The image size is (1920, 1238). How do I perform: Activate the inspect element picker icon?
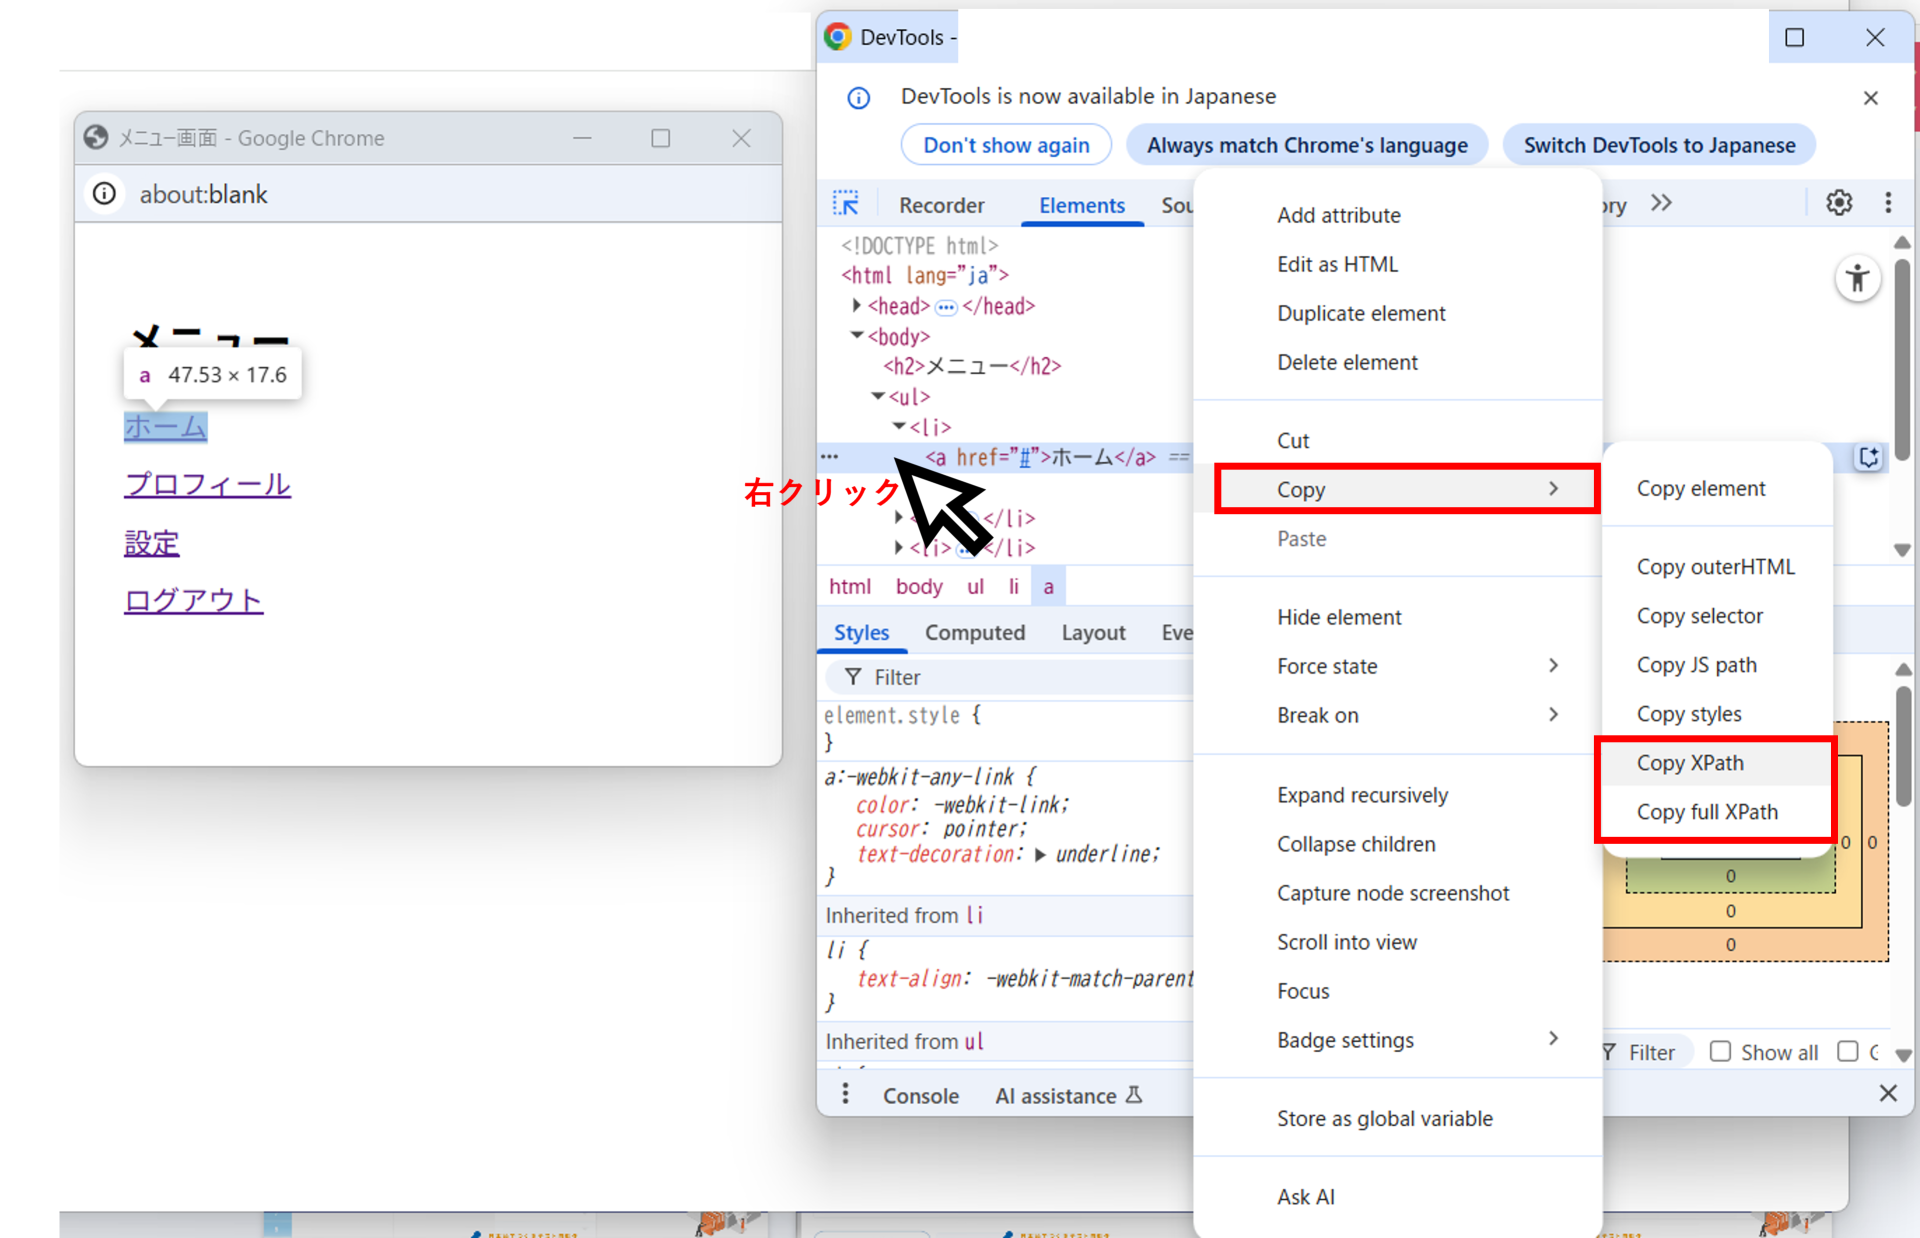coord(846,204)
